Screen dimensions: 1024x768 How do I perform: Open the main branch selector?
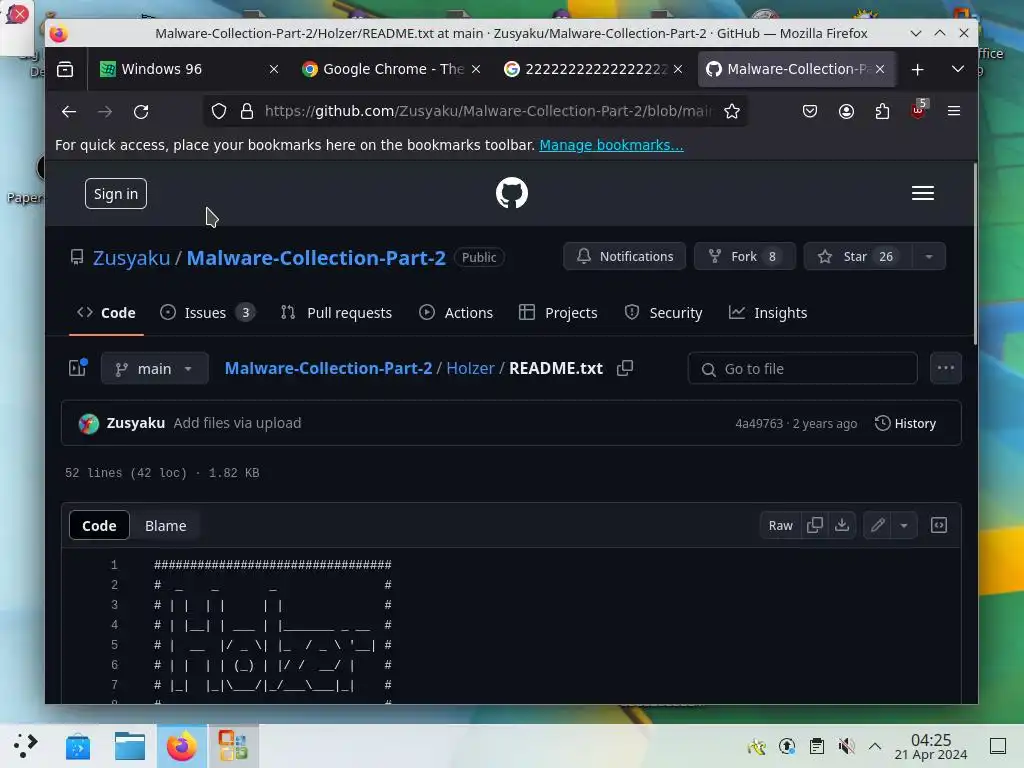coord(155,369)
